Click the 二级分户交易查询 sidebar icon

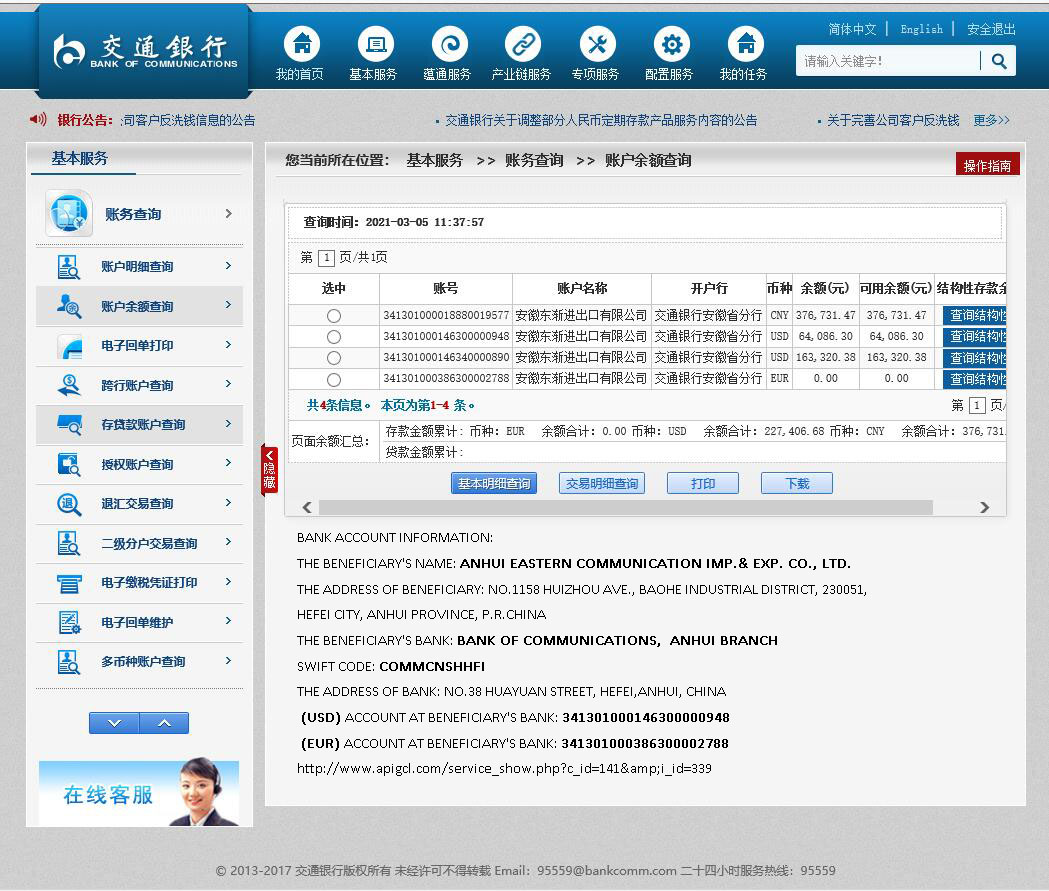click(x=68, y=543)
